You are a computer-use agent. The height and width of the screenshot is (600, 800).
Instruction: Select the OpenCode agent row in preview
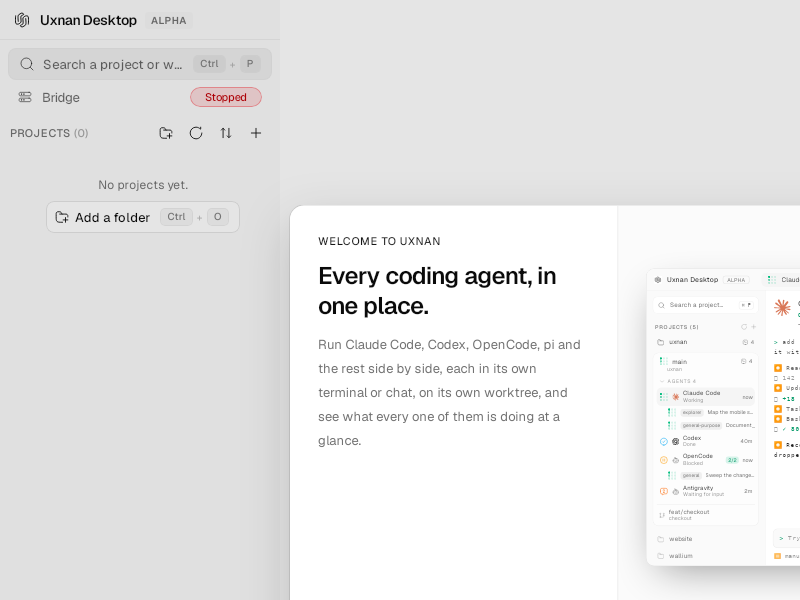tap(706, 460)
